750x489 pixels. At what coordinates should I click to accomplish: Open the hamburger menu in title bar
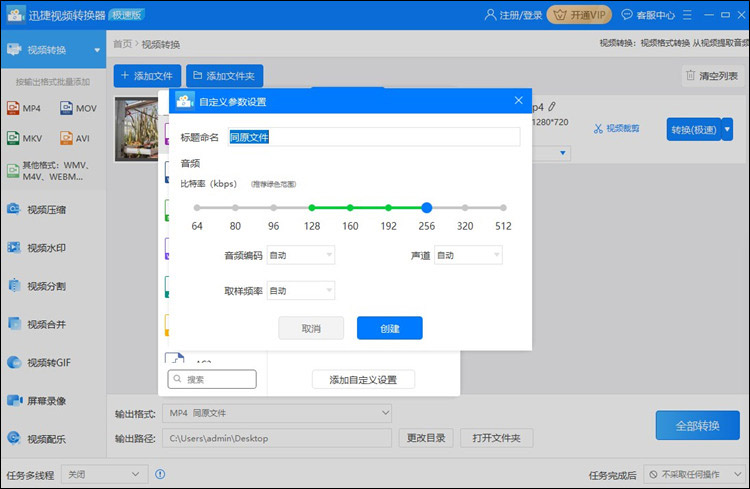click(x=687, y=15)
